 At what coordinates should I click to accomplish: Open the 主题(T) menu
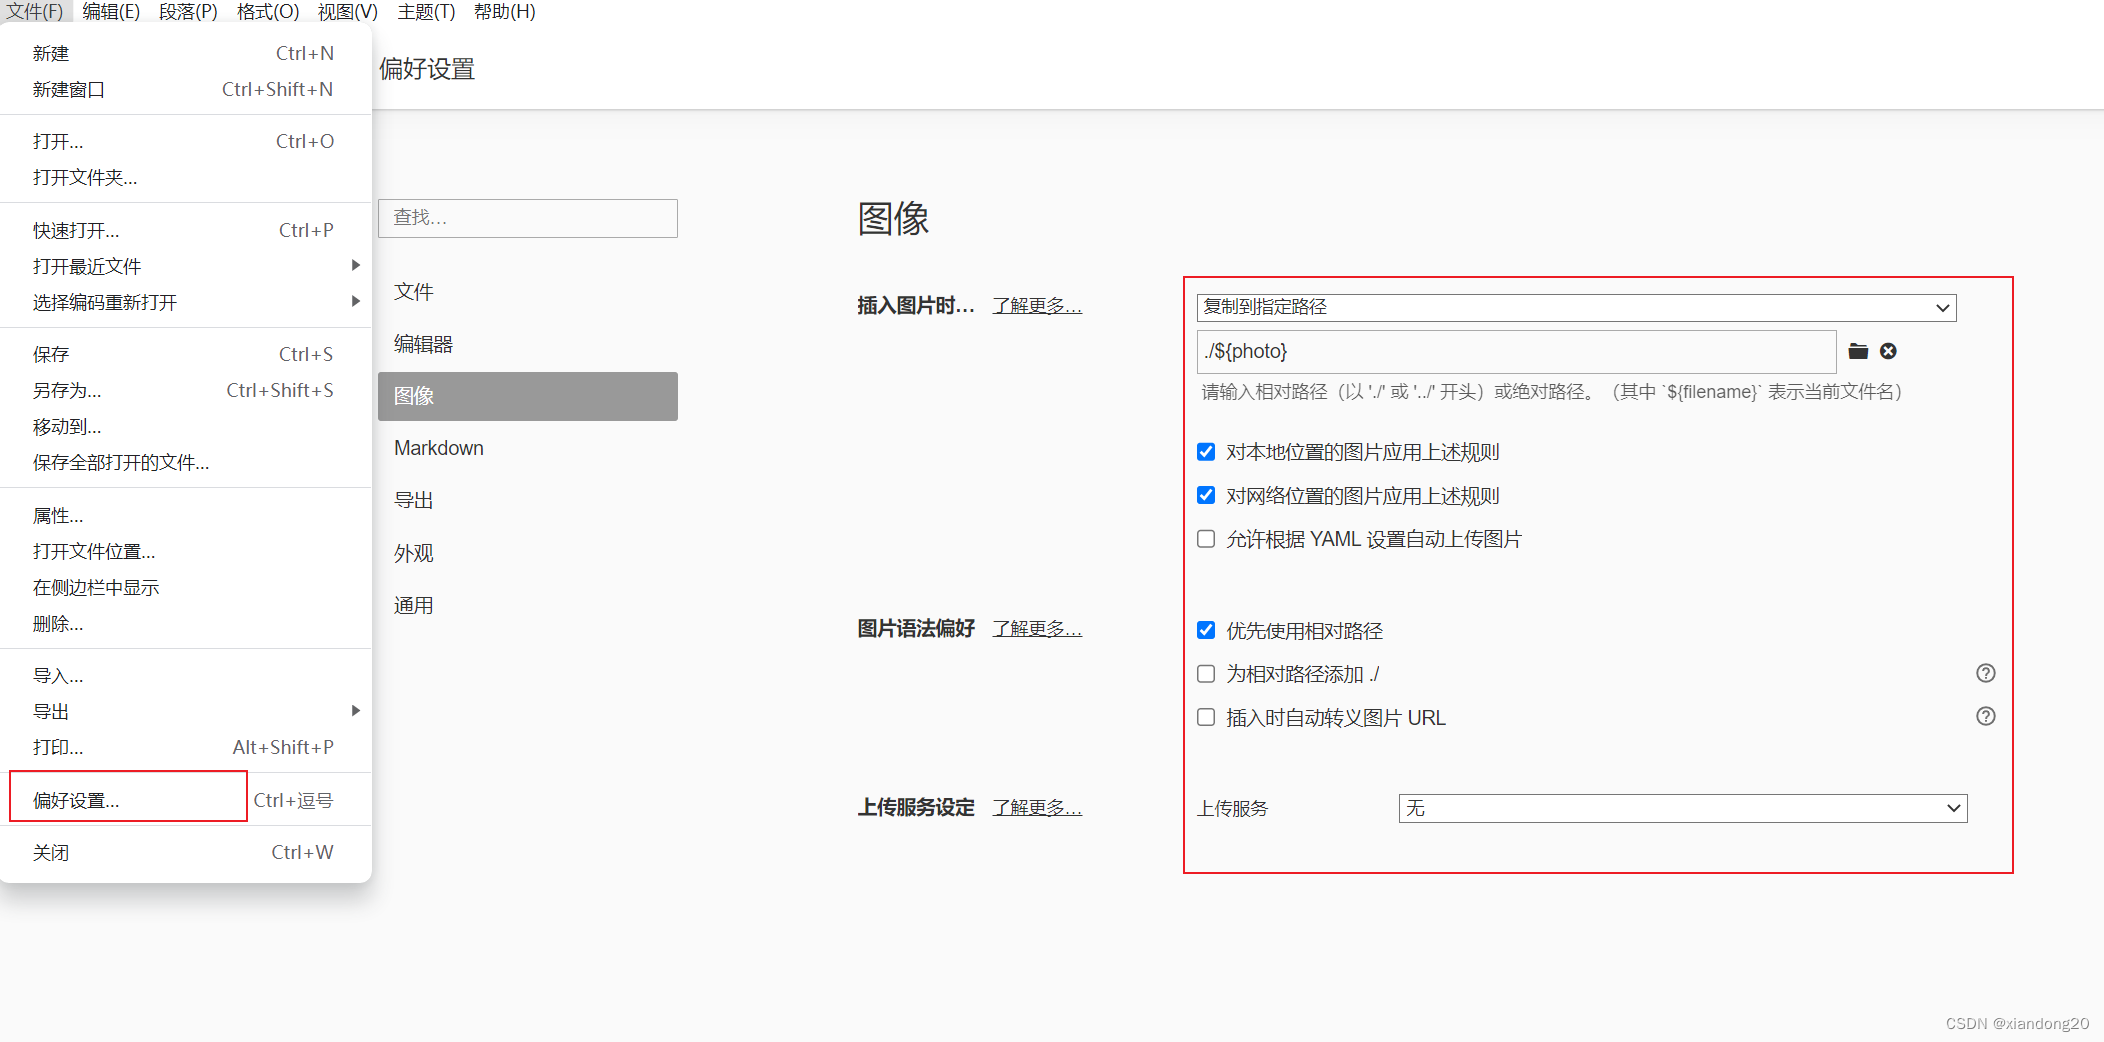[426, 11]
